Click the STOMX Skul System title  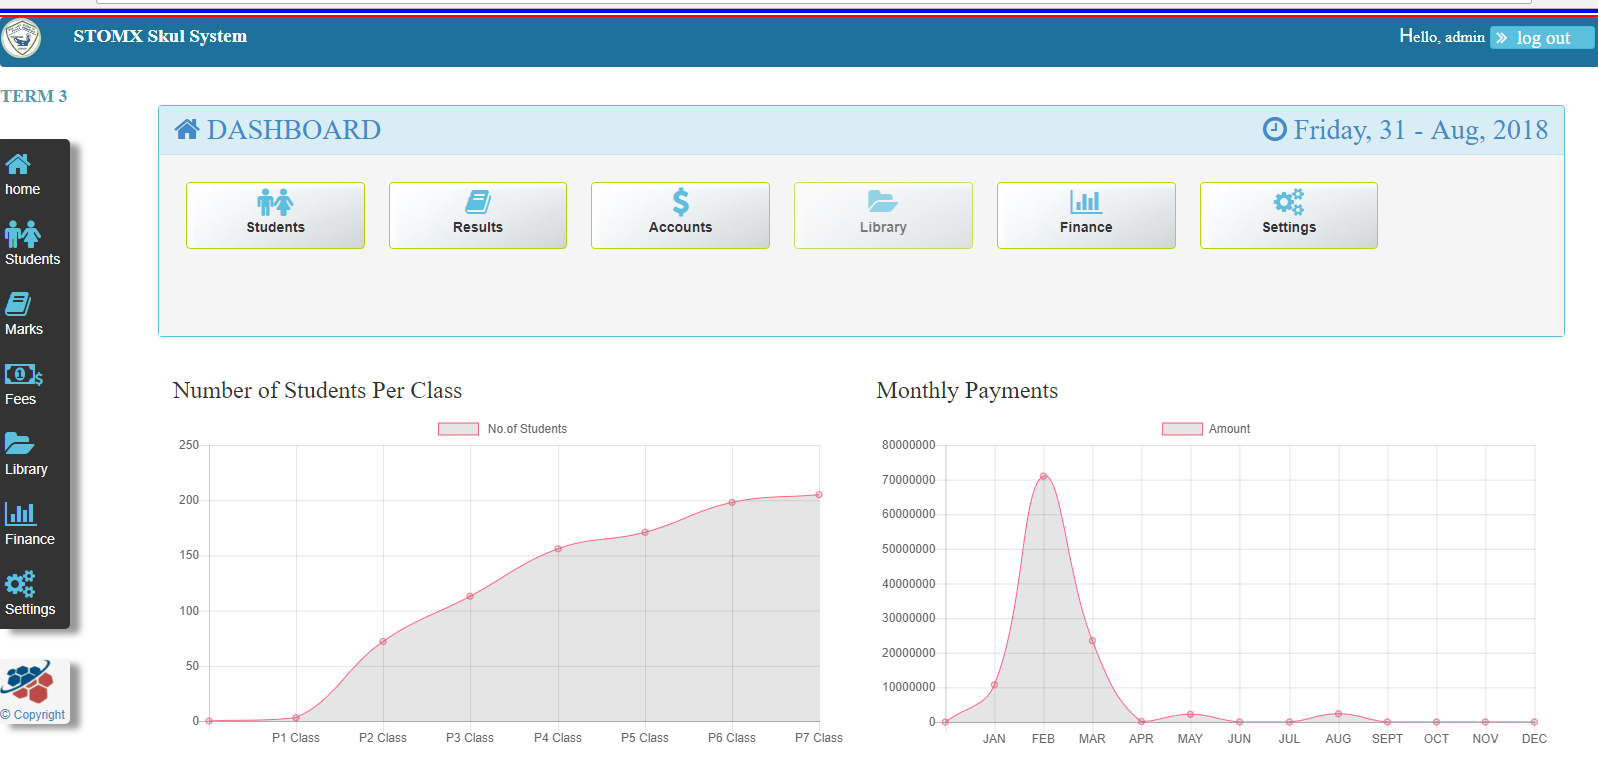160,36
